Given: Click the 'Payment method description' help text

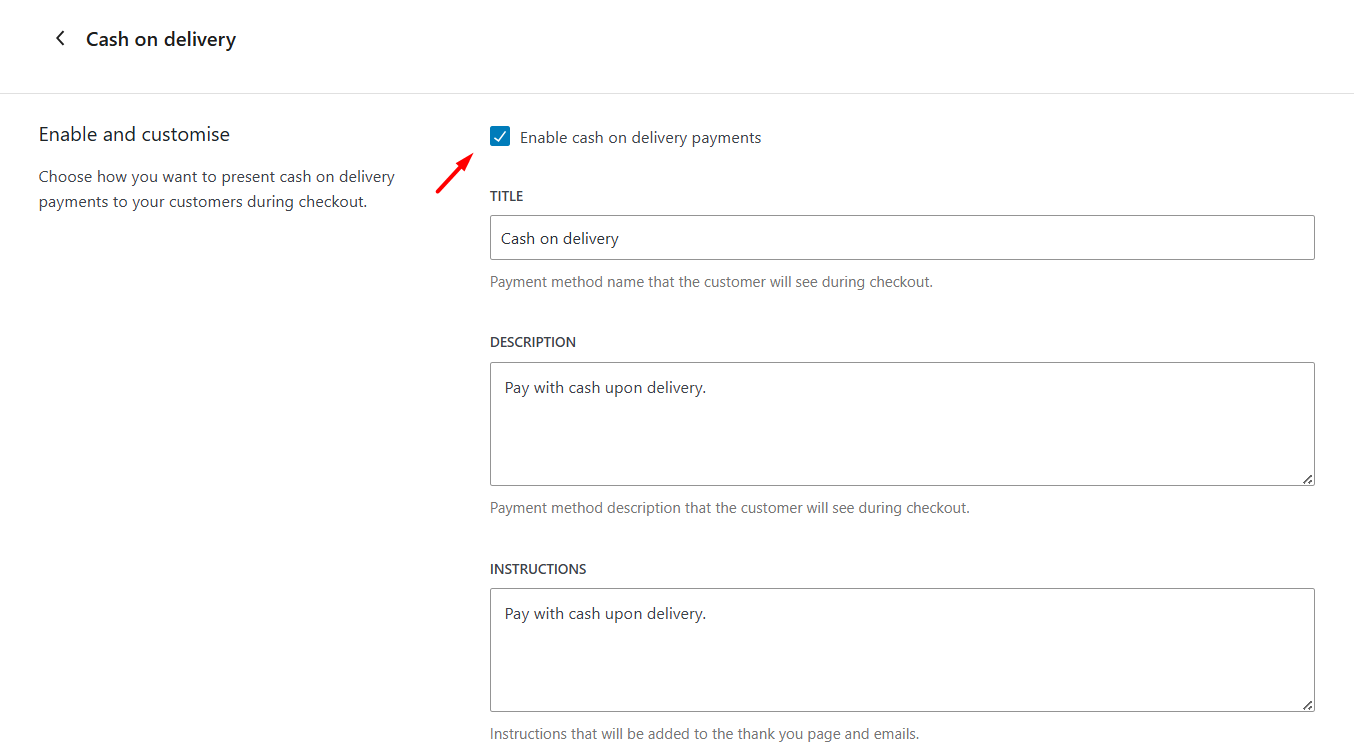Looking at the screenshot, I should click(x=730, y=508).
